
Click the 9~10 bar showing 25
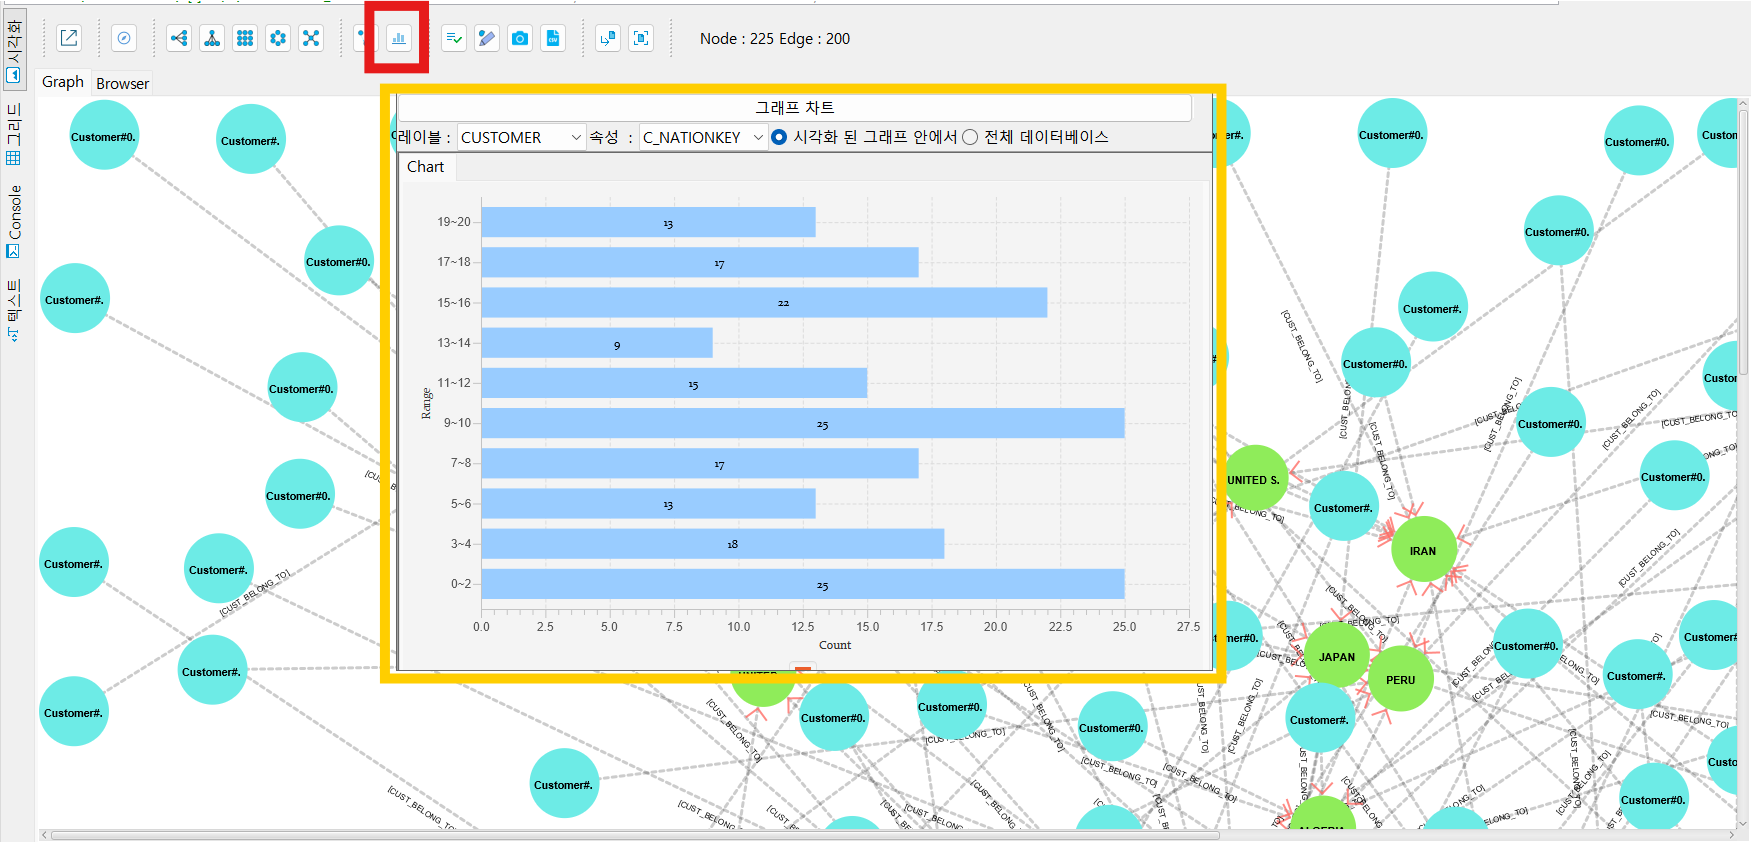point(803,423)
